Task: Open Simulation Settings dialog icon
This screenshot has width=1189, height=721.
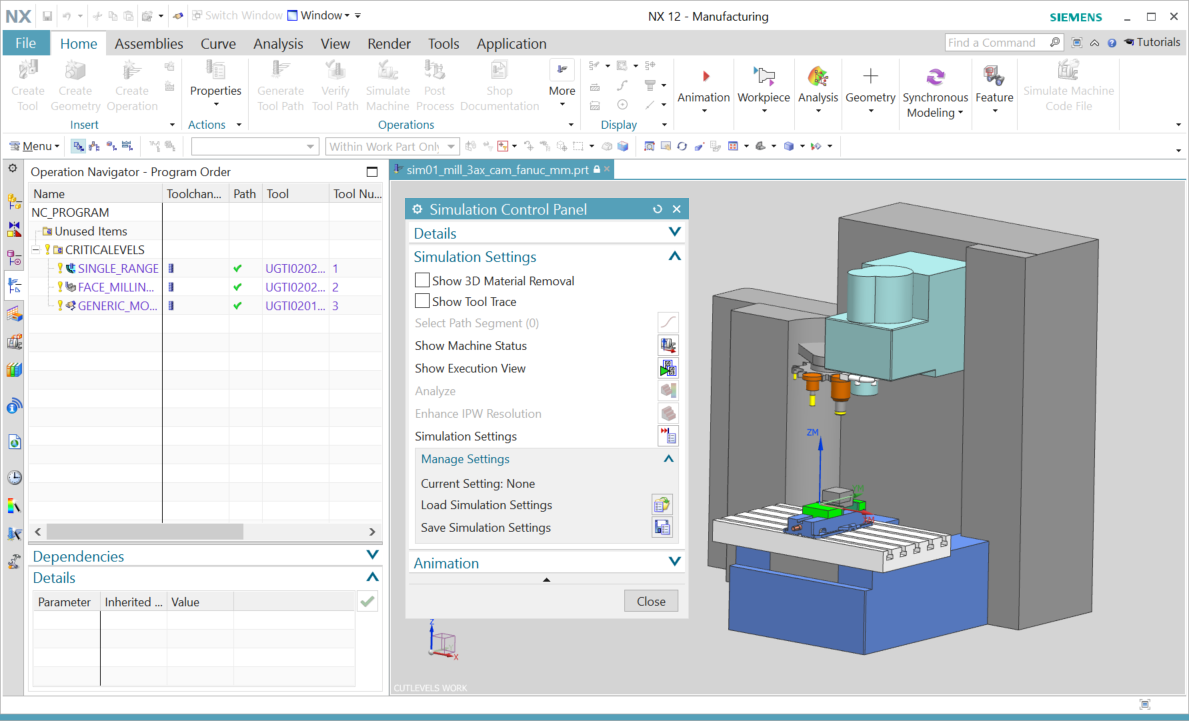Action: tap(668, 437)
